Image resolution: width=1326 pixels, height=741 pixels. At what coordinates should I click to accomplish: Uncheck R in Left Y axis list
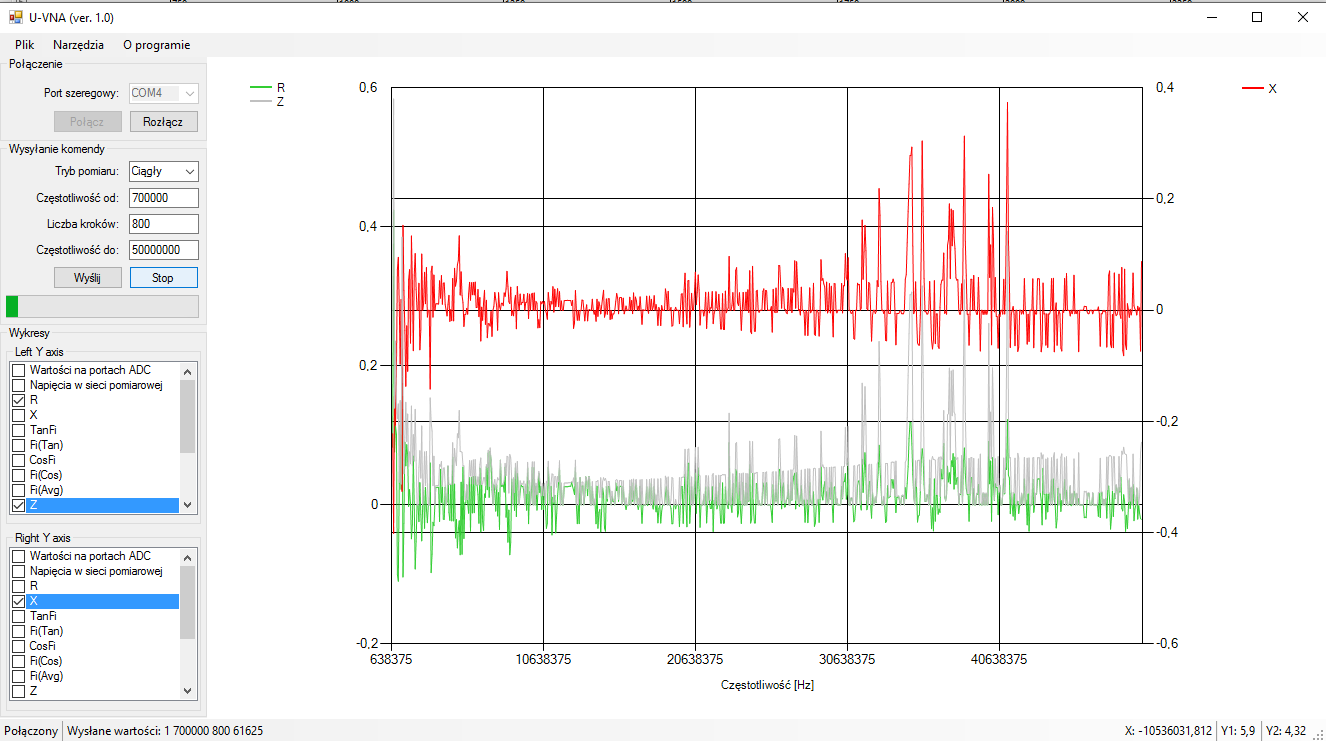click(18, 400)
